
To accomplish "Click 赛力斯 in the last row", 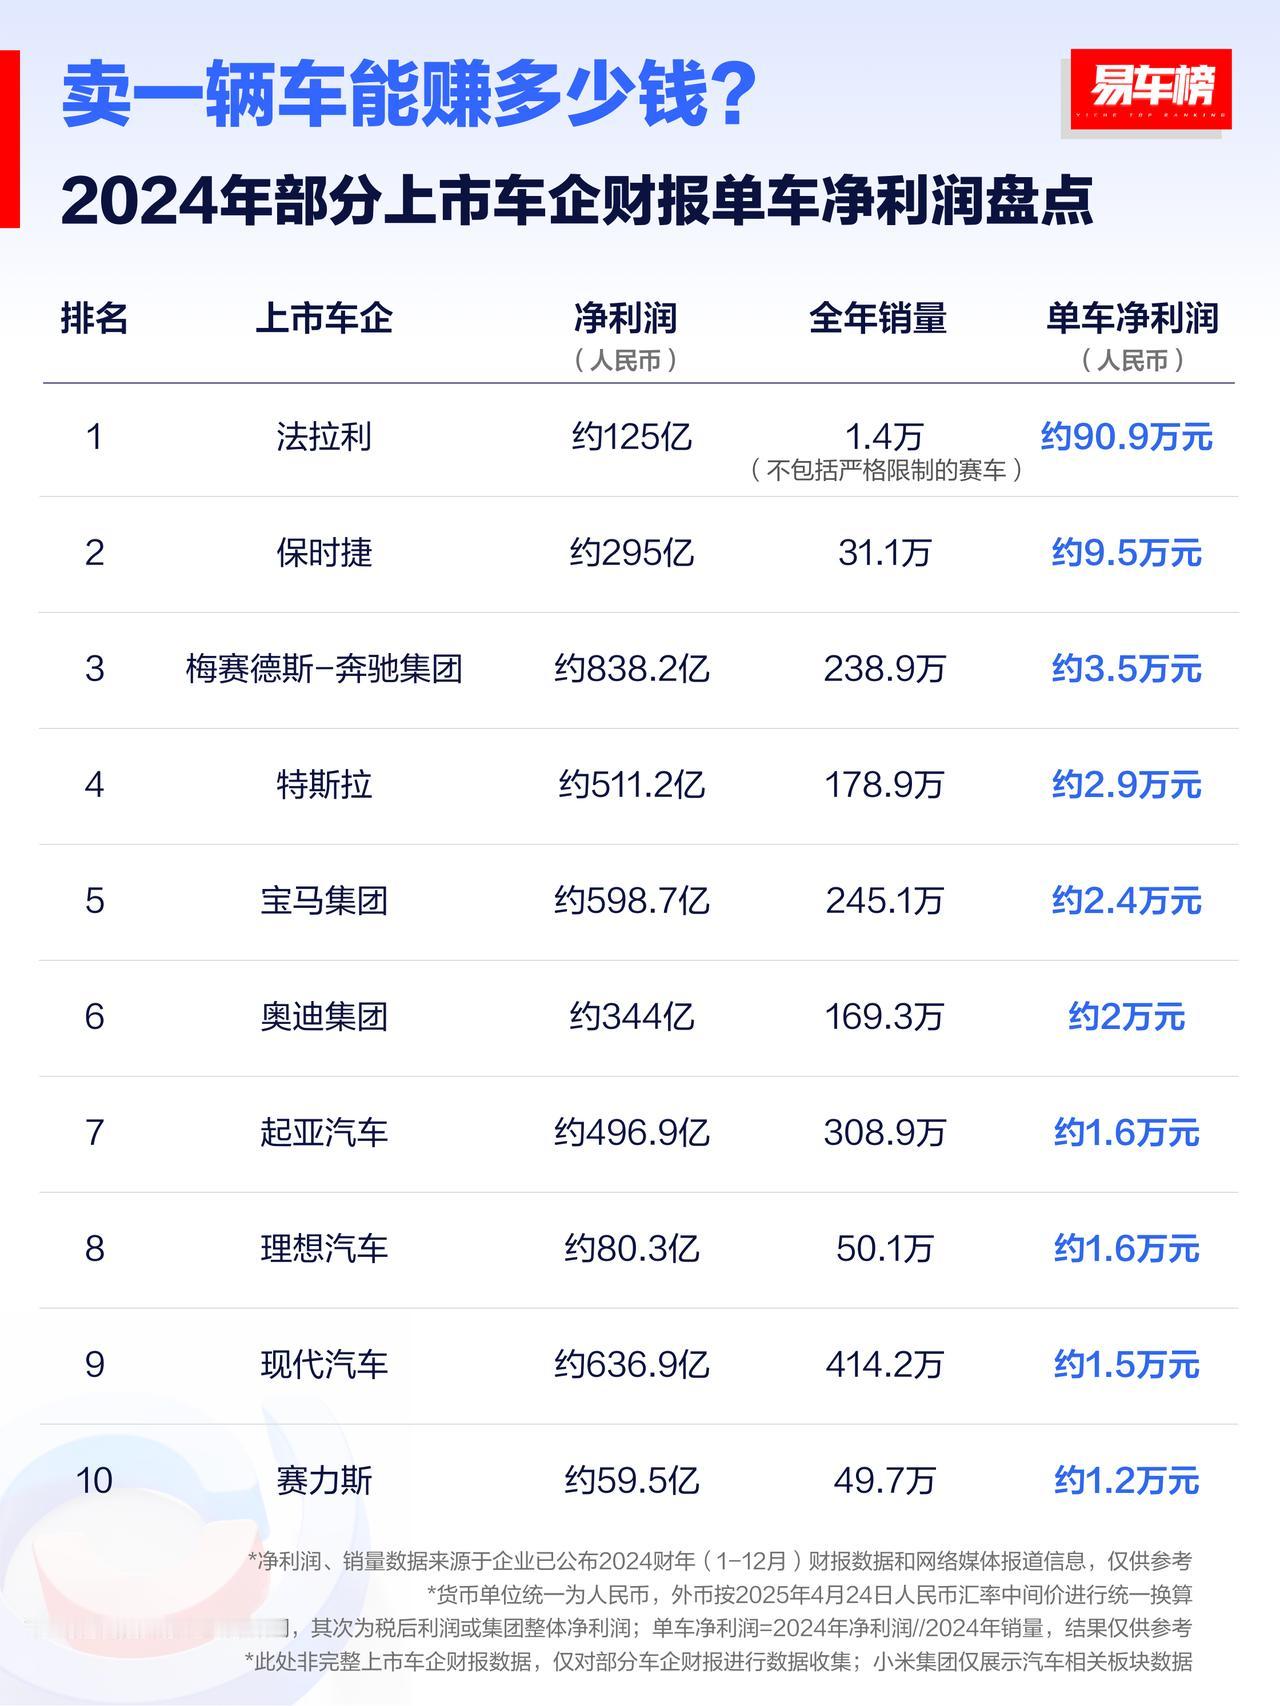I will 324,1481.
